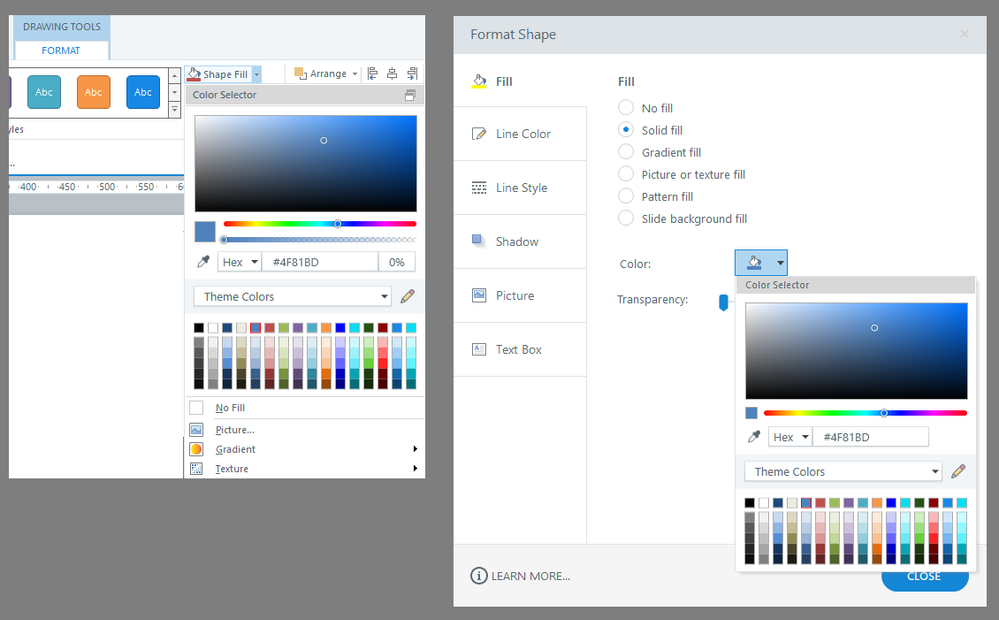
Task: Click the Picture image icon in the Shape Fill menu
Action: (x=196, y=429)
